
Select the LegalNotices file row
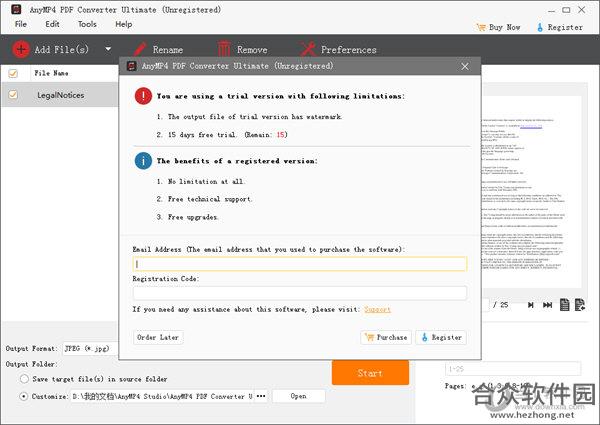click(x=60, y=94)
